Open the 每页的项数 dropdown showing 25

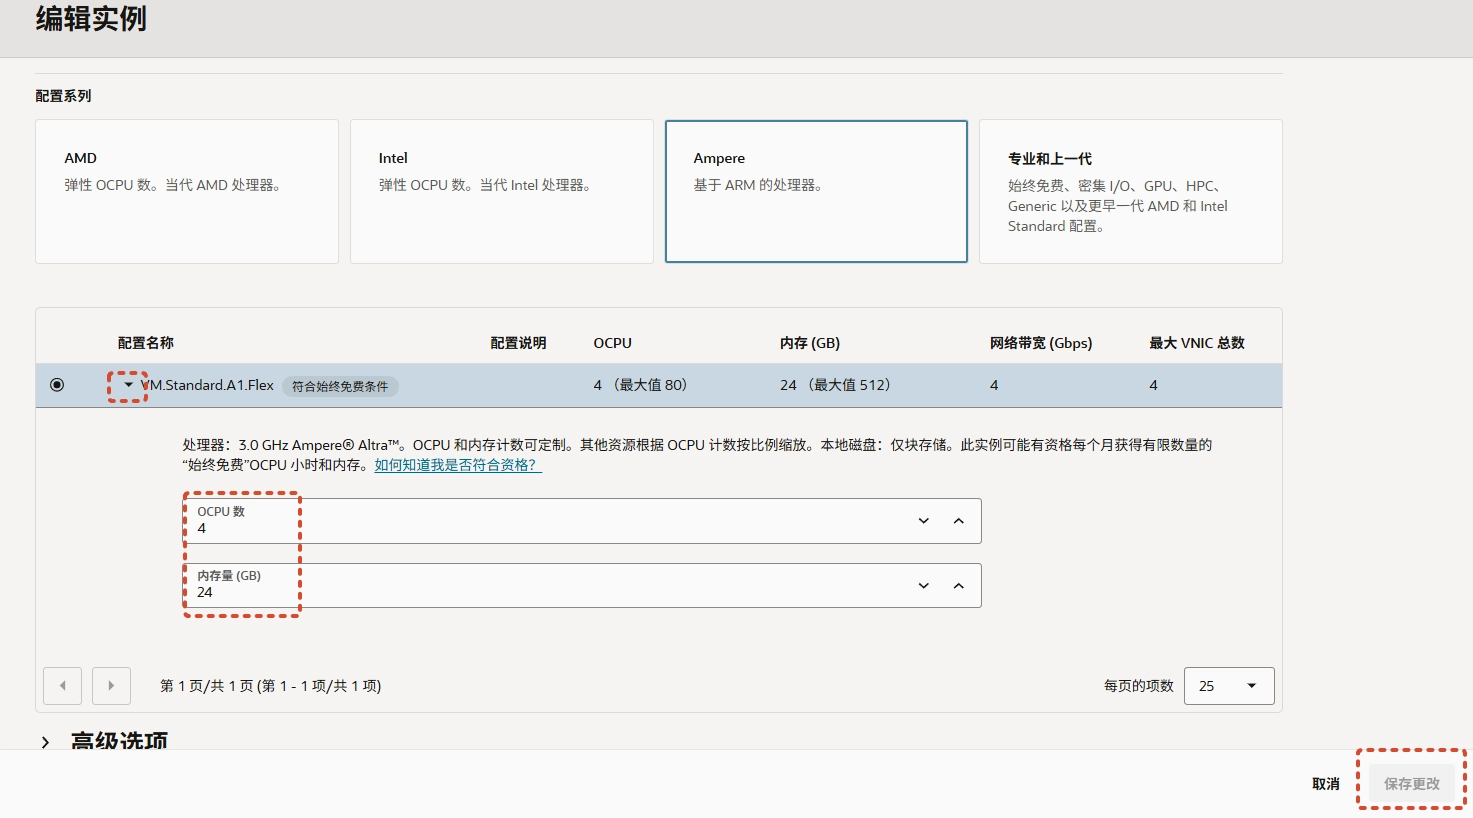1228,685
